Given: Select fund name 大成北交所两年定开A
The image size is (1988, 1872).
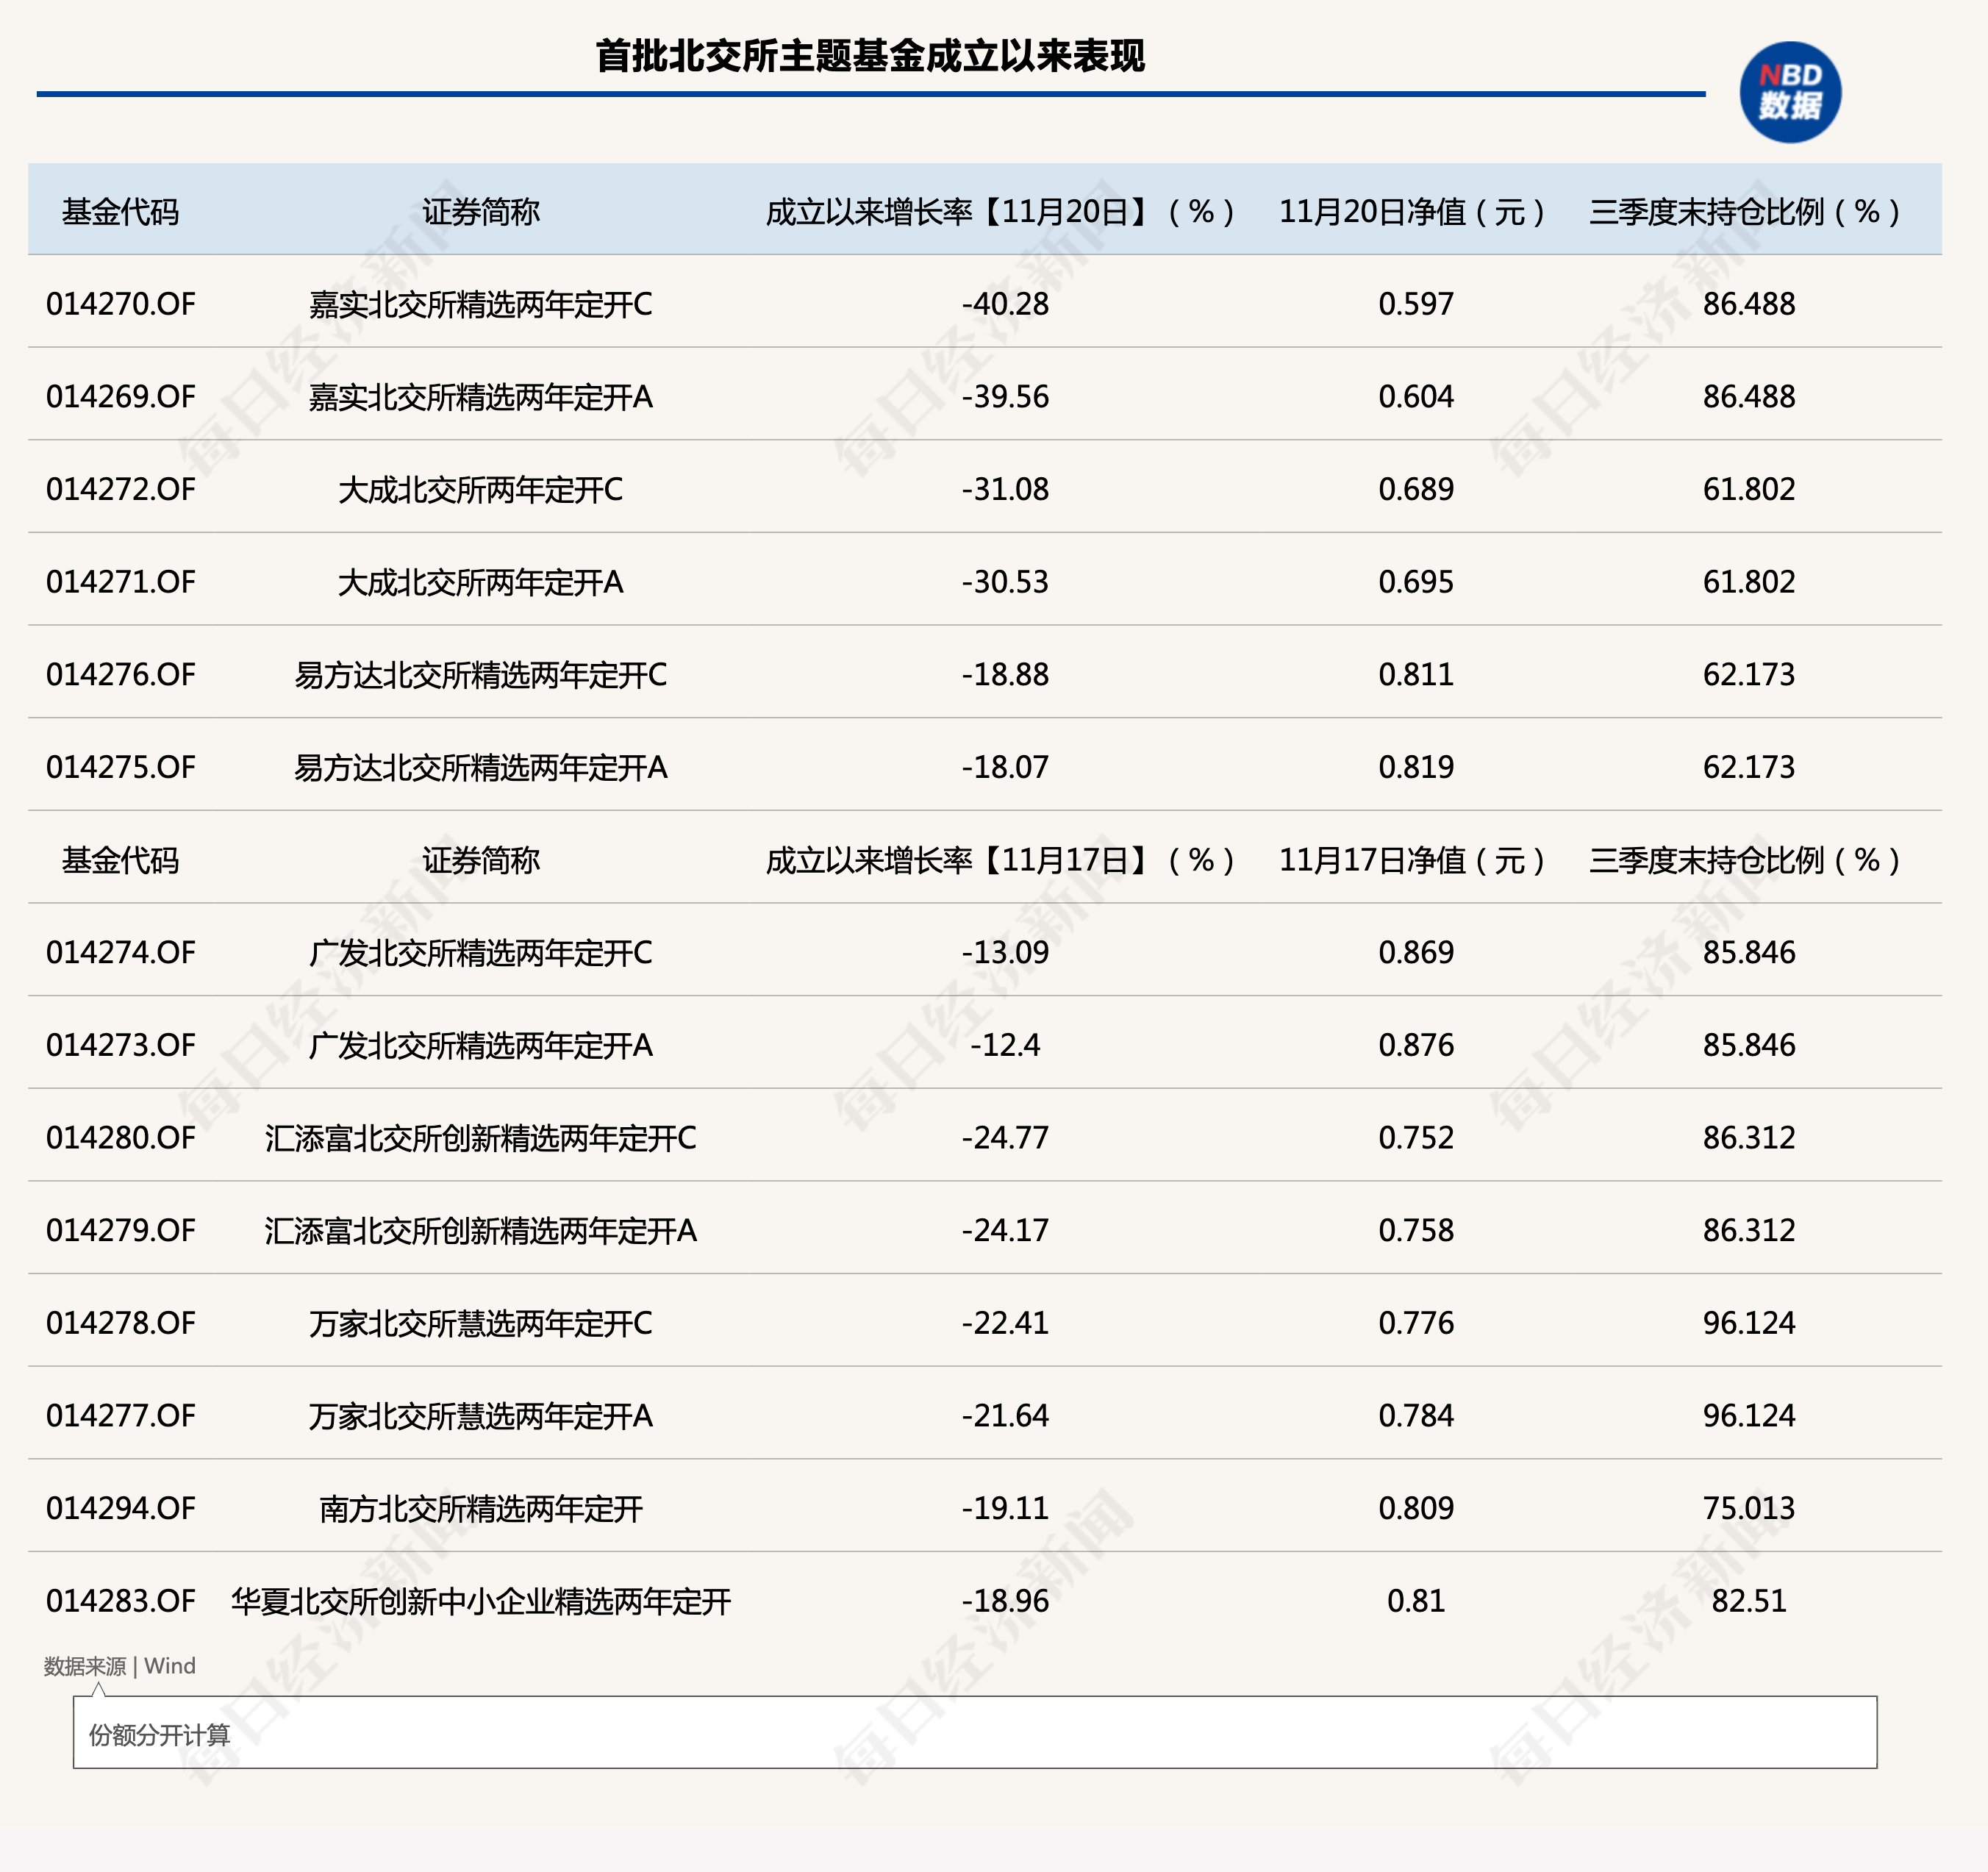Looking at the screenshot, I should coord(480,582).
